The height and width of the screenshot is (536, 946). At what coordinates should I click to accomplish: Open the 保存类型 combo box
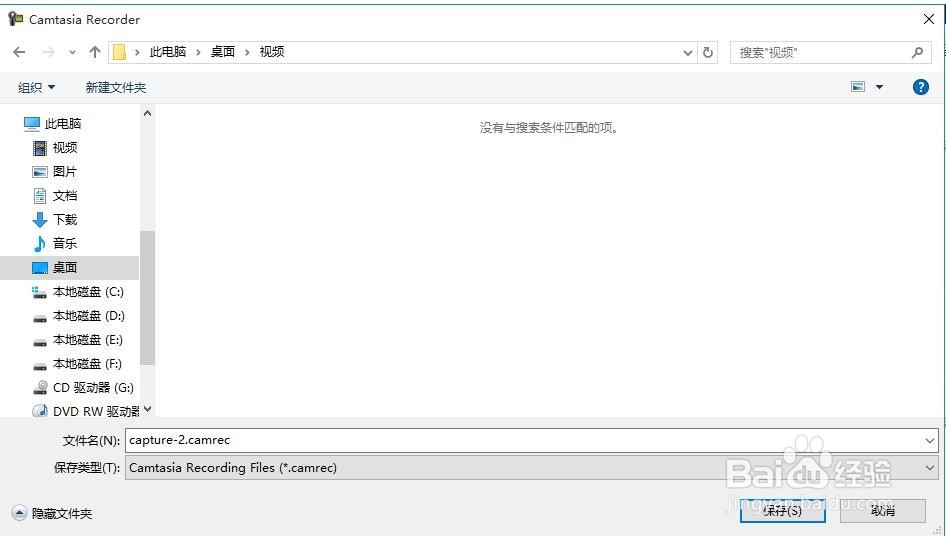(x=531, y=468)
